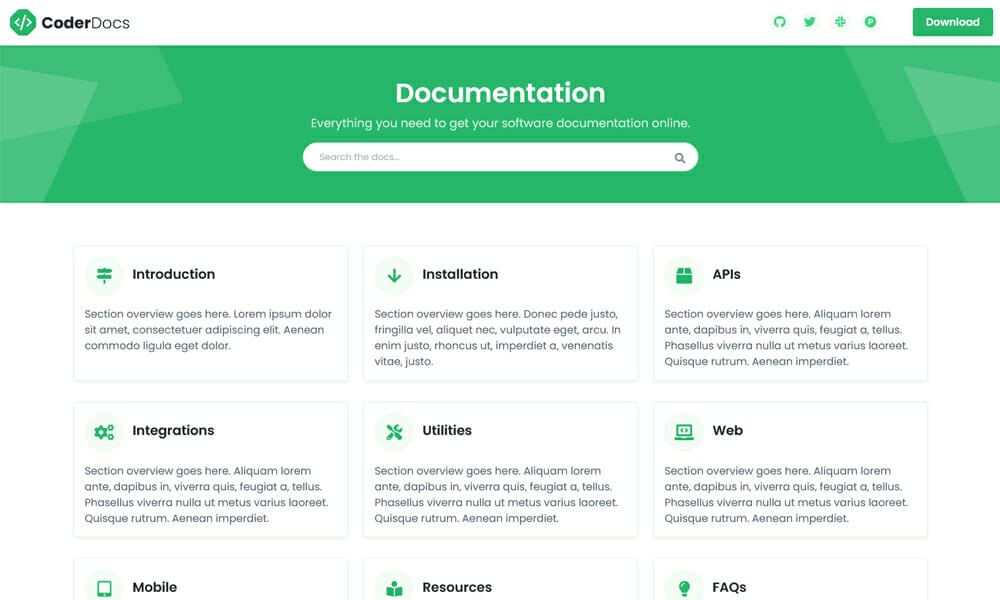Open the Introduction section heading
Viewport: 1000px width, 600px height.
click(174, 274)
